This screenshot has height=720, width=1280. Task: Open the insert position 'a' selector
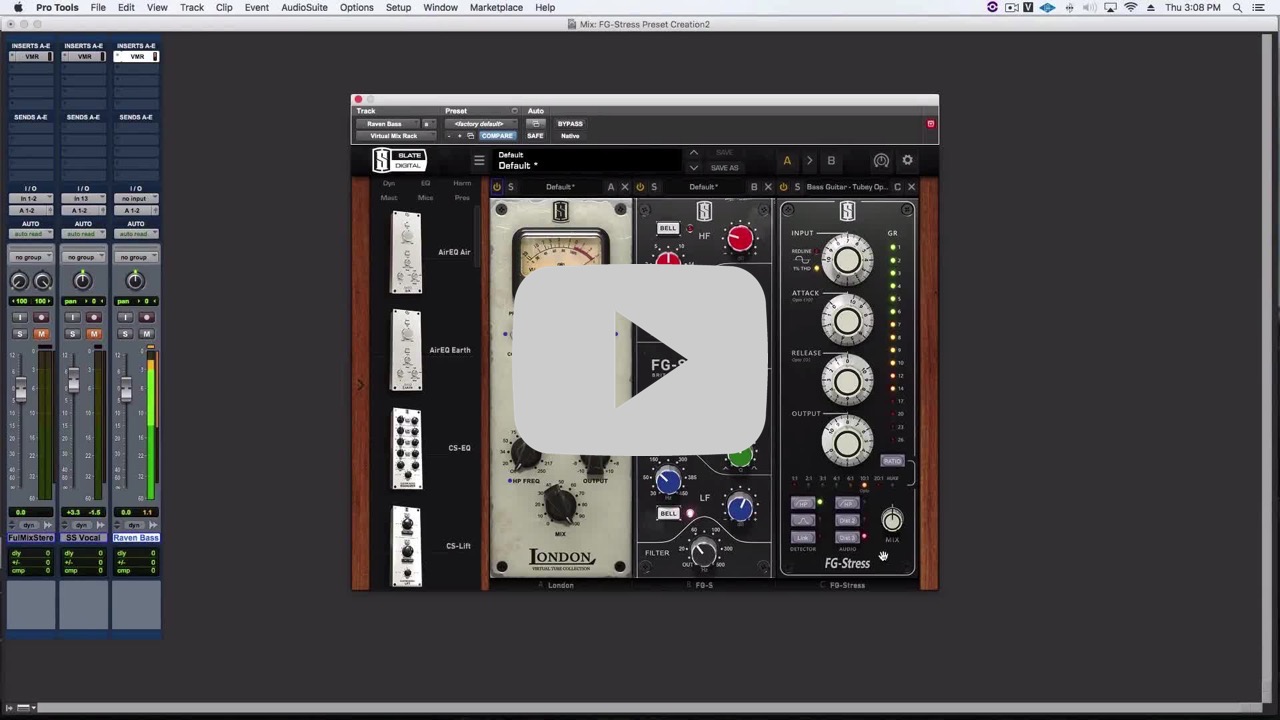click(427, 124)
